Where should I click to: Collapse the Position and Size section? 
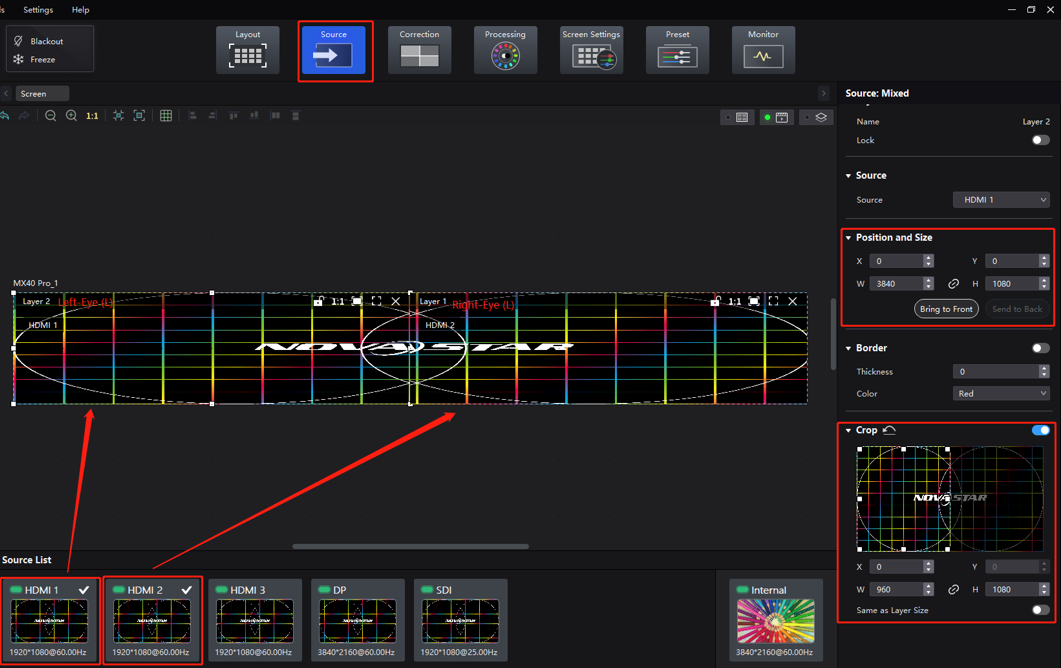tap(849, 238)
